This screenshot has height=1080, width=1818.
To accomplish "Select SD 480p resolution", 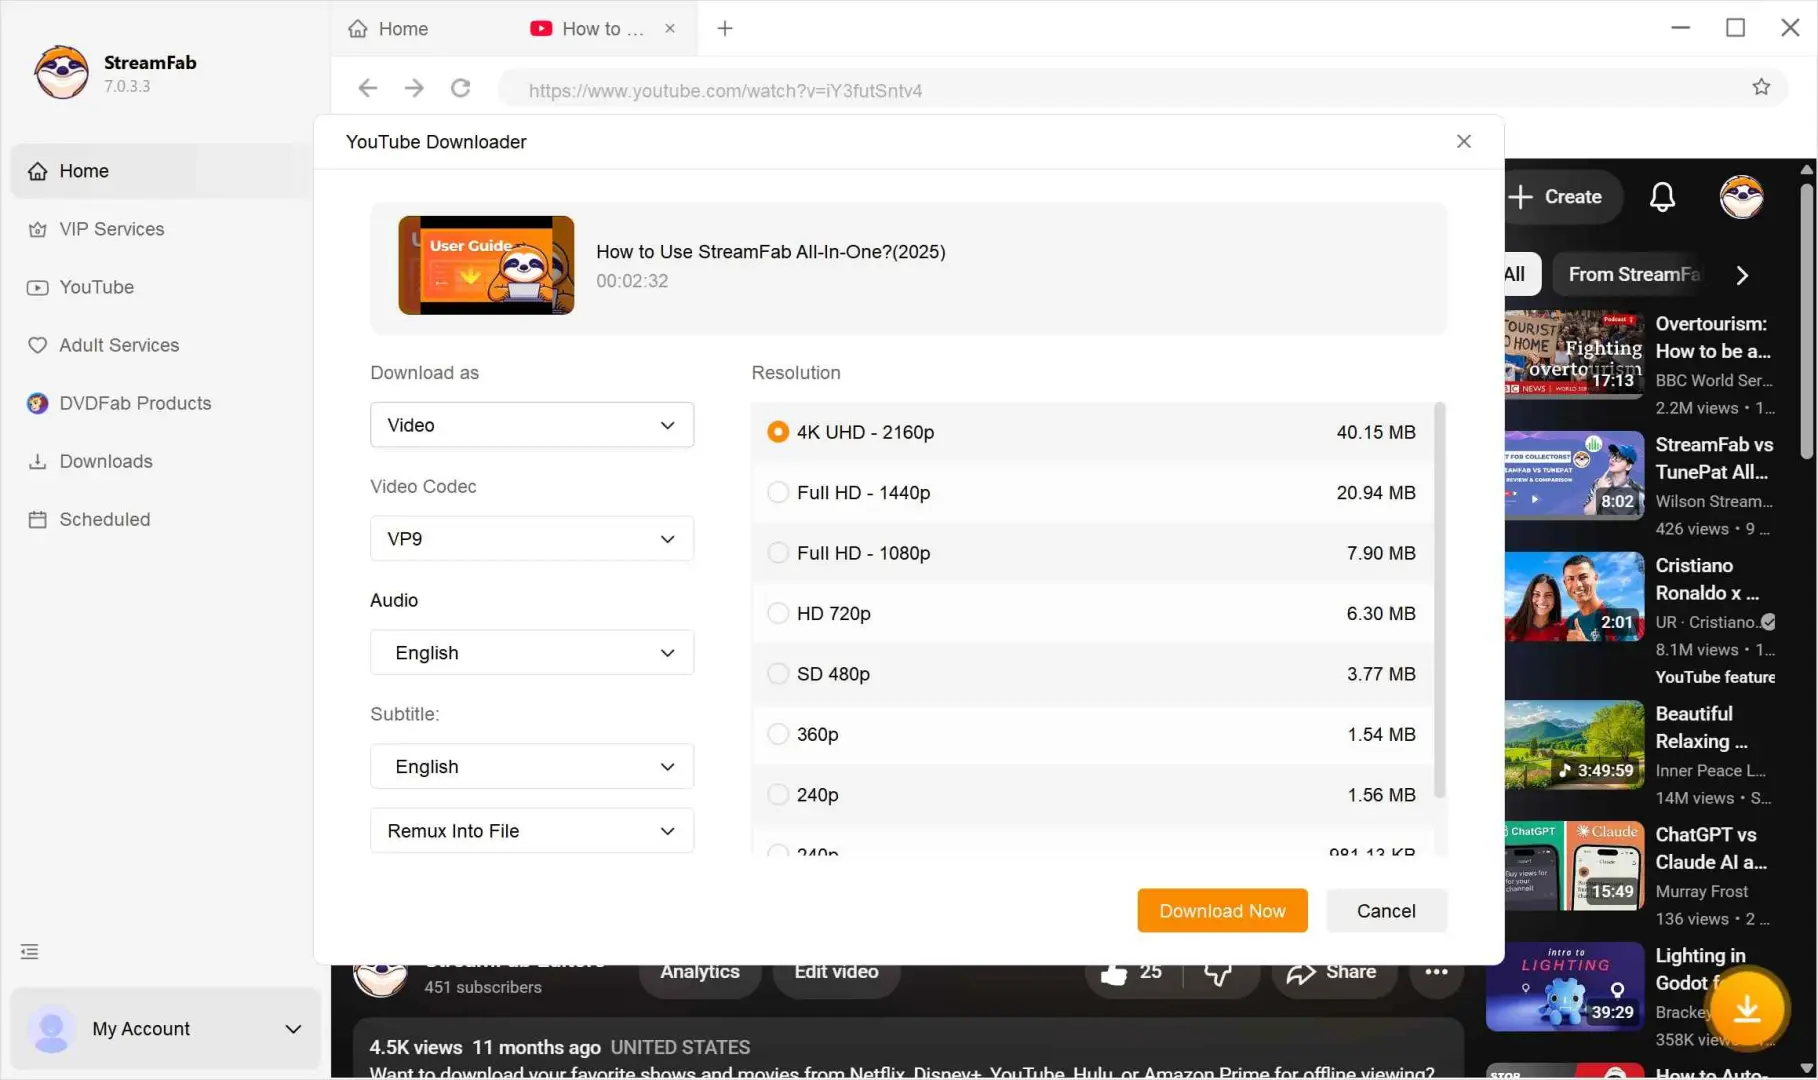I will pyautogui.click(x=1092, y=674).
